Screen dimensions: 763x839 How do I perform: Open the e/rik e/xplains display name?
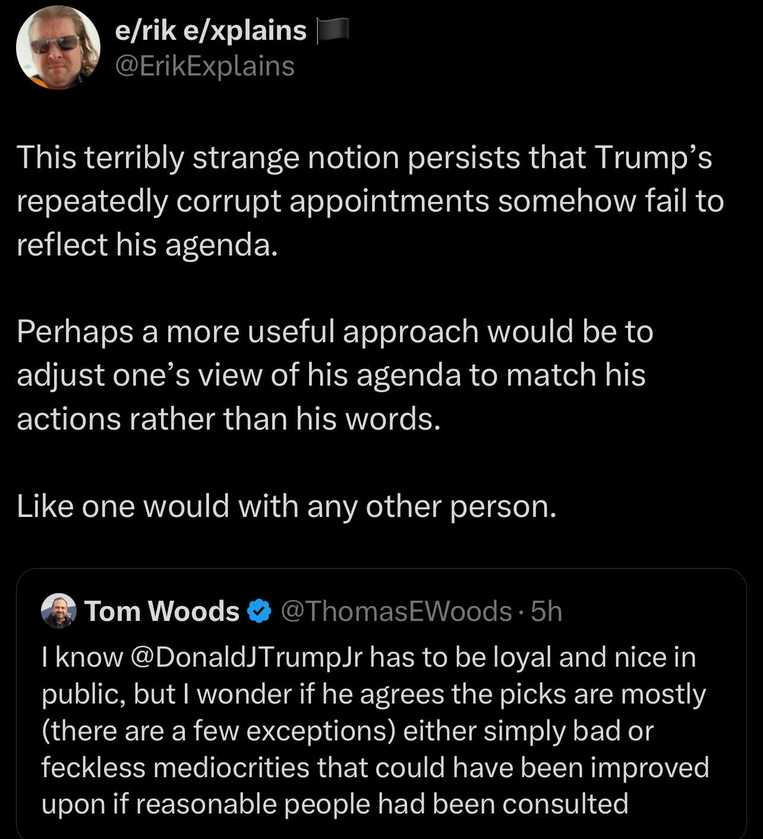(x=211, y=30)
